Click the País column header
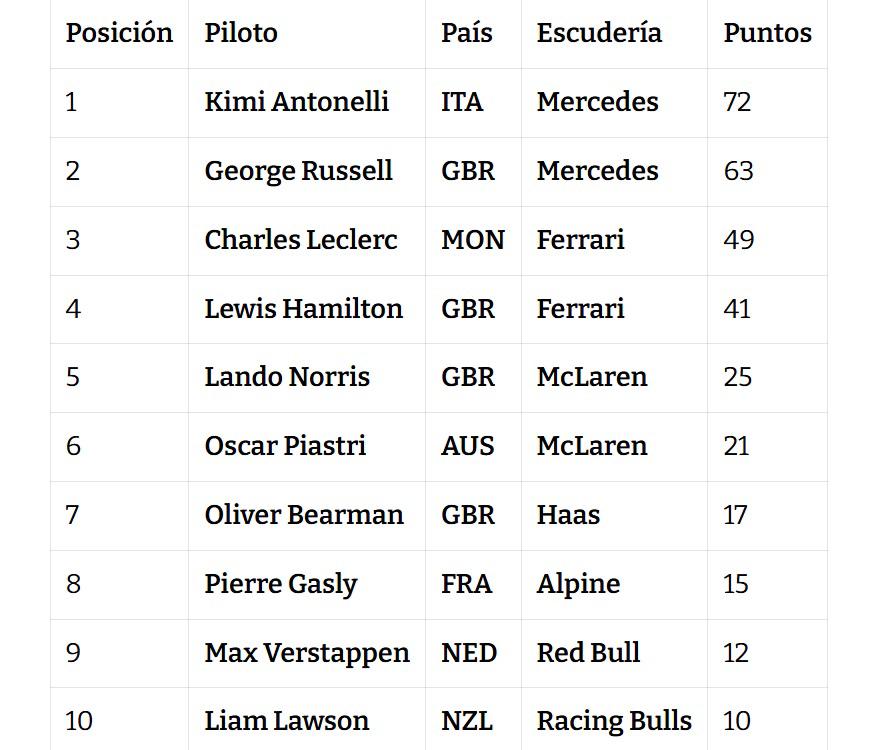The width and height of the screenshot is (873, 750). [x=466, y=33]
